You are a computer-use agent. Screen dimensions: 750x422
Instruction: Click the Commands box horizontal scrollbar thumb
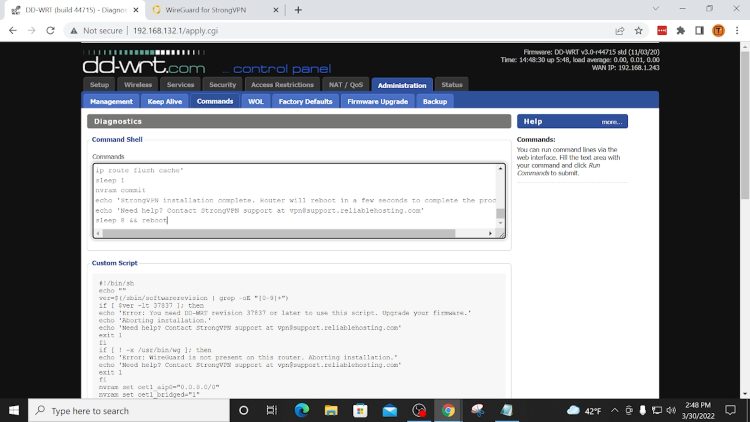(x=279, y=233)
